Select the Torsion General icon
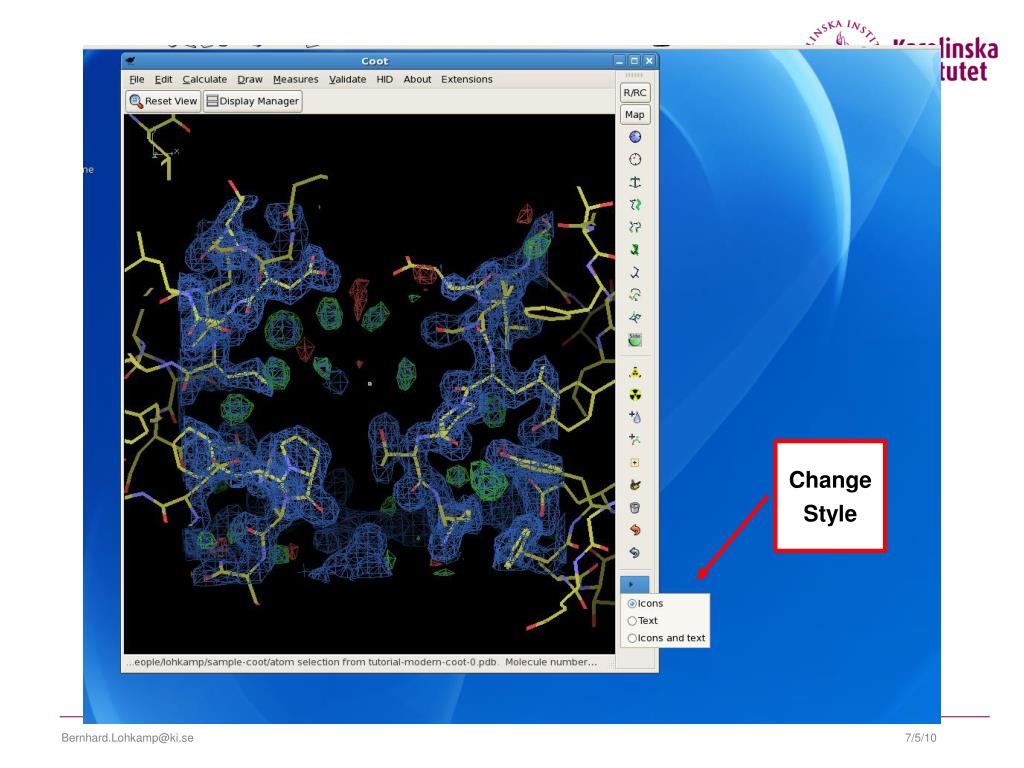1024x768 pixels. tap(635, 317)
